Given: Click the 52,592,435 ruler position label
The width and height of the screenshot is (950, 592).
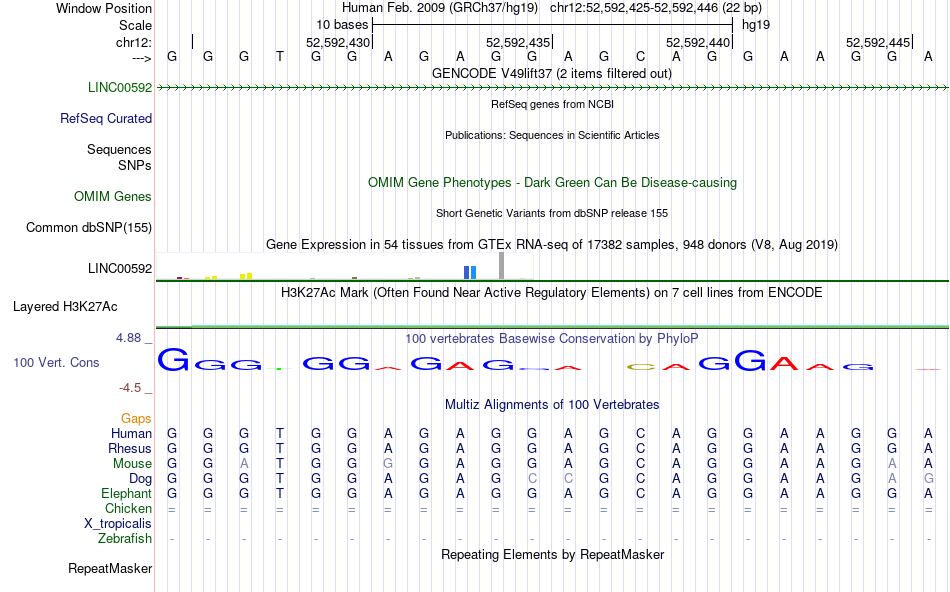Looking at the screenshot, I should tap(518, 42).
